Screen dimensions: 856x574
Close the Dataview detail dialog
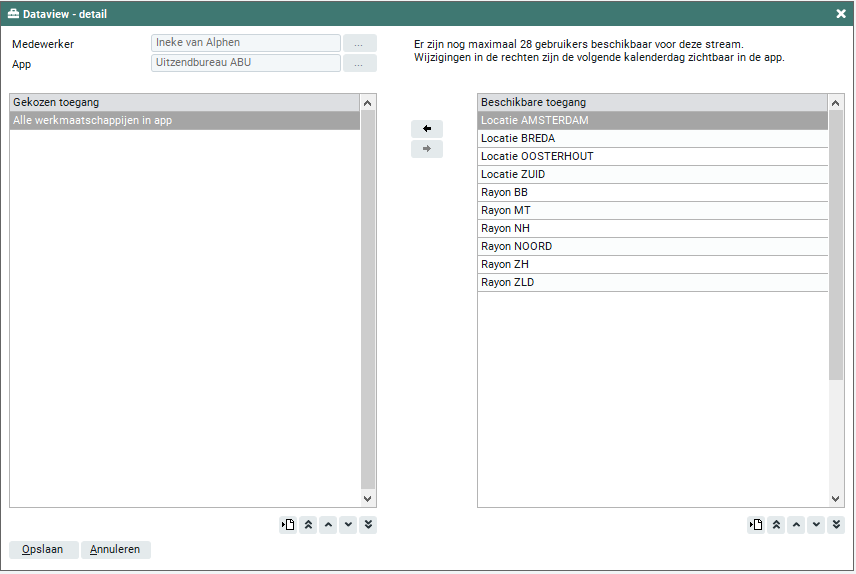click(841, 14)
